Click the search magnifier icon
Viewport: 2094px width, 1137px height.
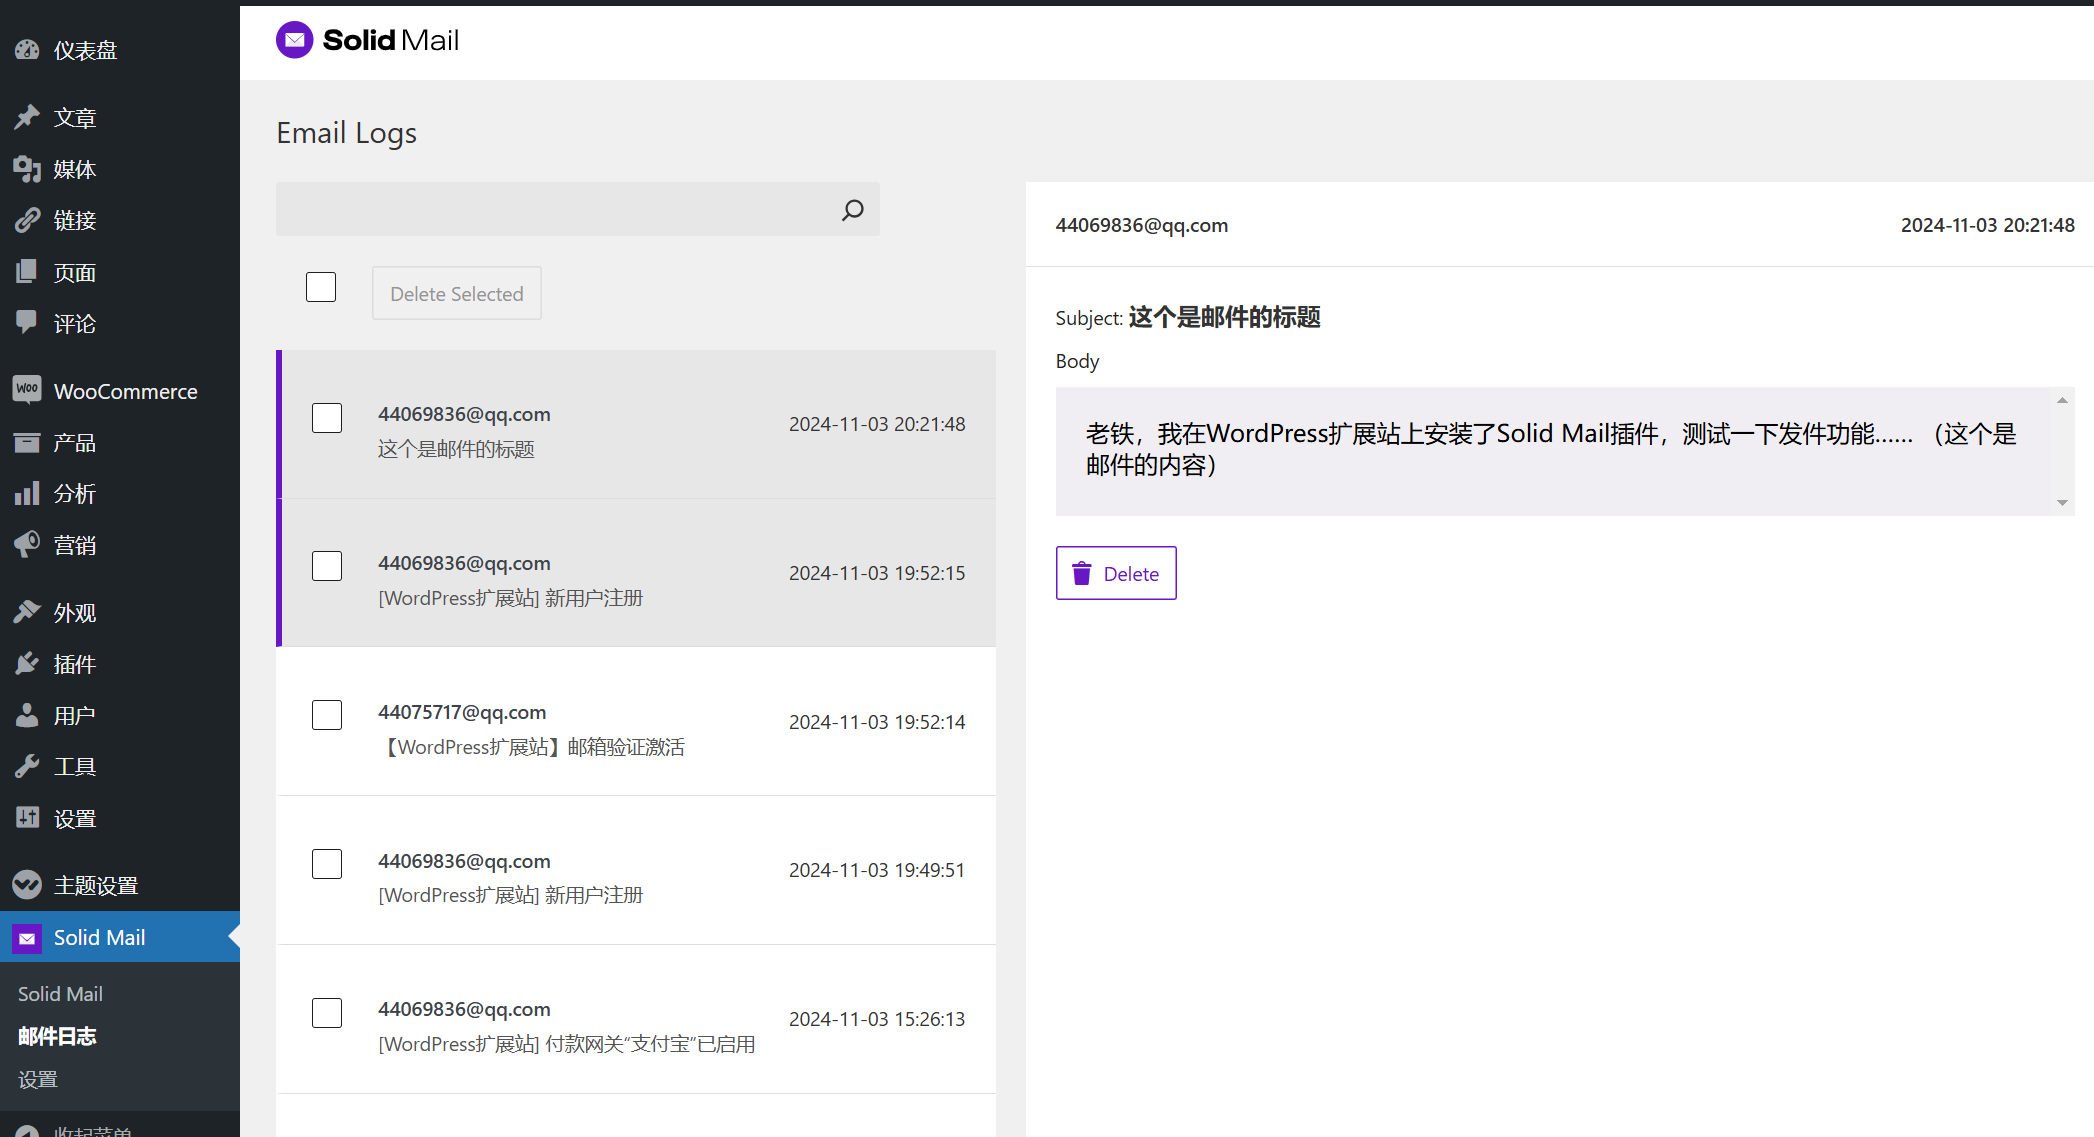(853, 210)
